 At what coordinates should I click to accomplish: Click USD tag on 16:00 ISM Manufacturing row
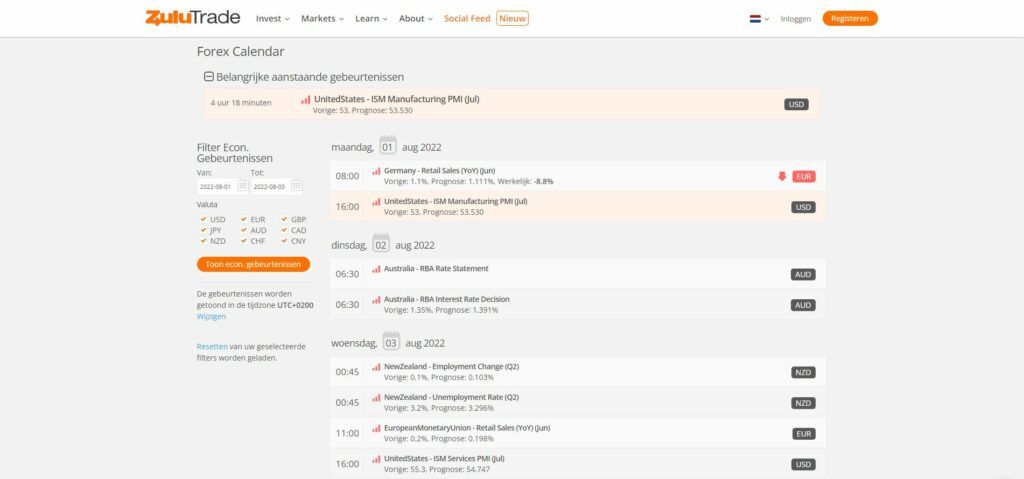coord(803,207)
